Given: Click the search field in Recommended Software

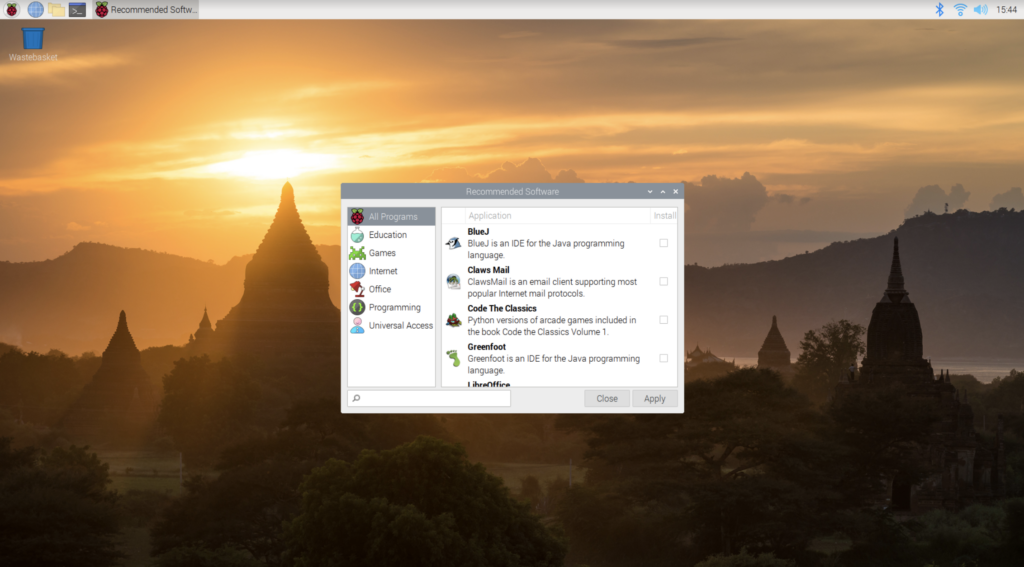Looking at the screenshot, I should [430, 398].
